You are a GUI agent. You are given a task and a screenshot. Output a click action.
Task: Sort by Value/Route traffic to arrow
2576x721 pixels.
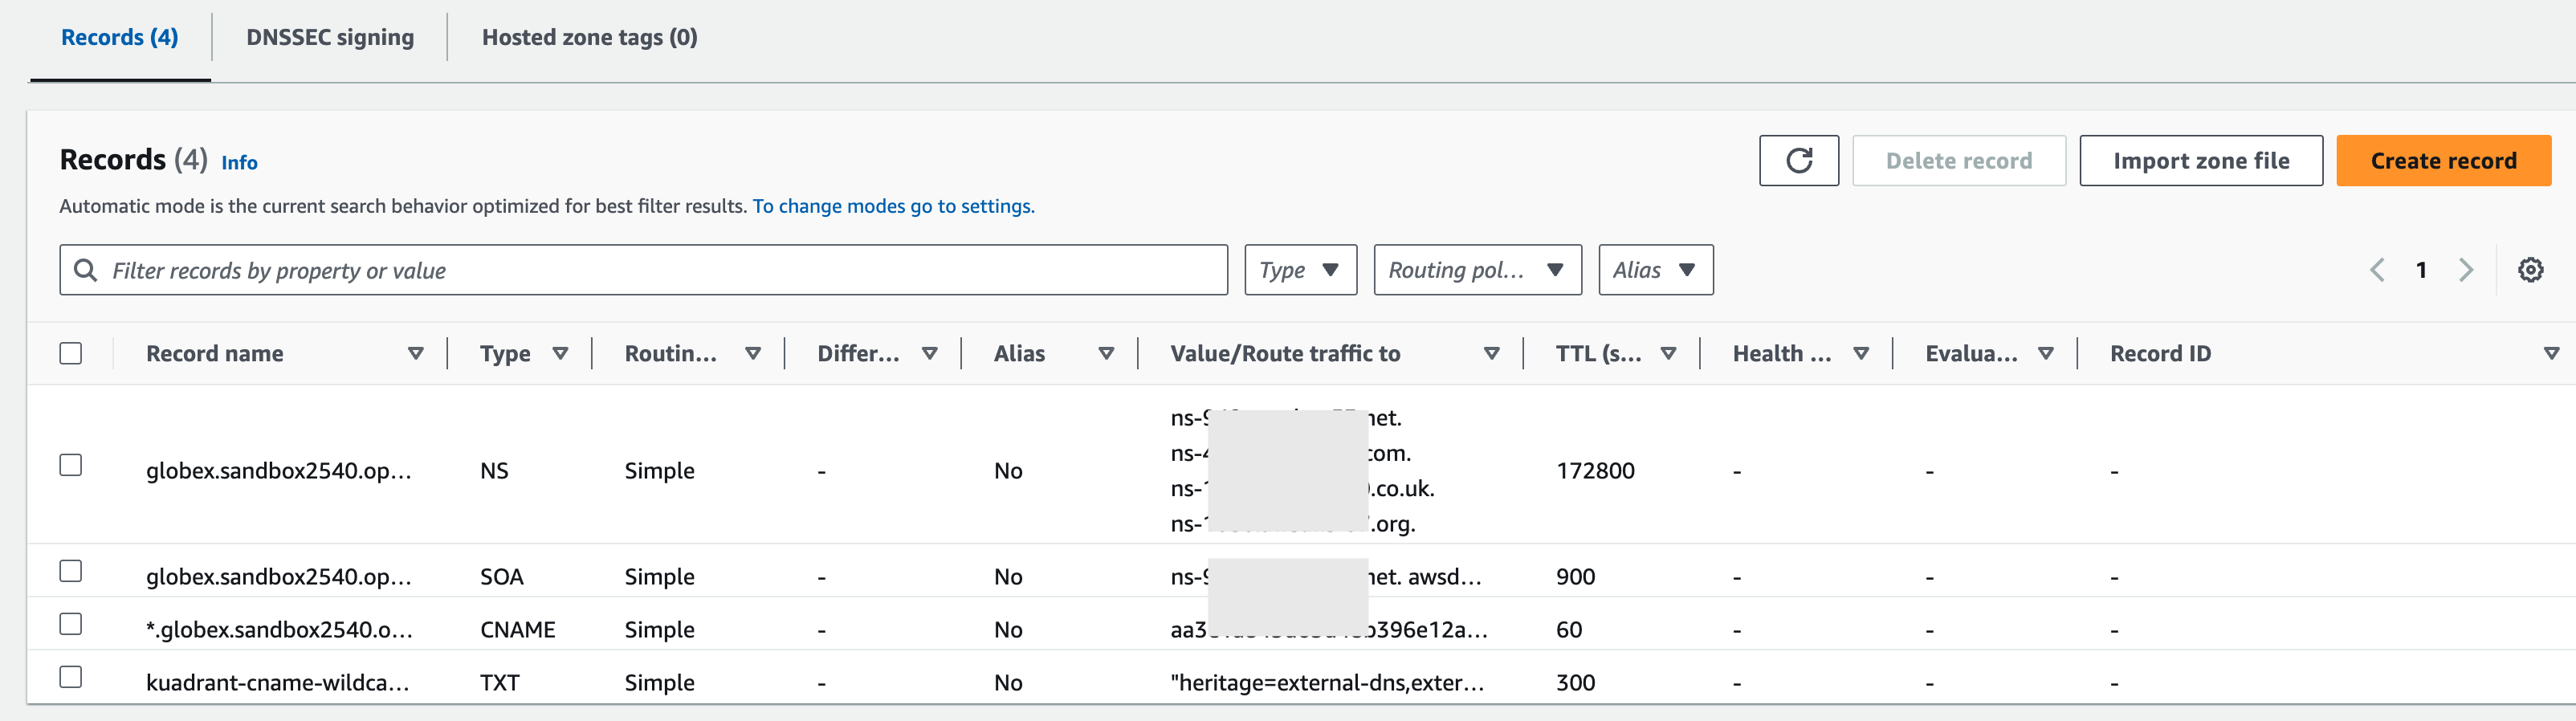point(1491,353)
